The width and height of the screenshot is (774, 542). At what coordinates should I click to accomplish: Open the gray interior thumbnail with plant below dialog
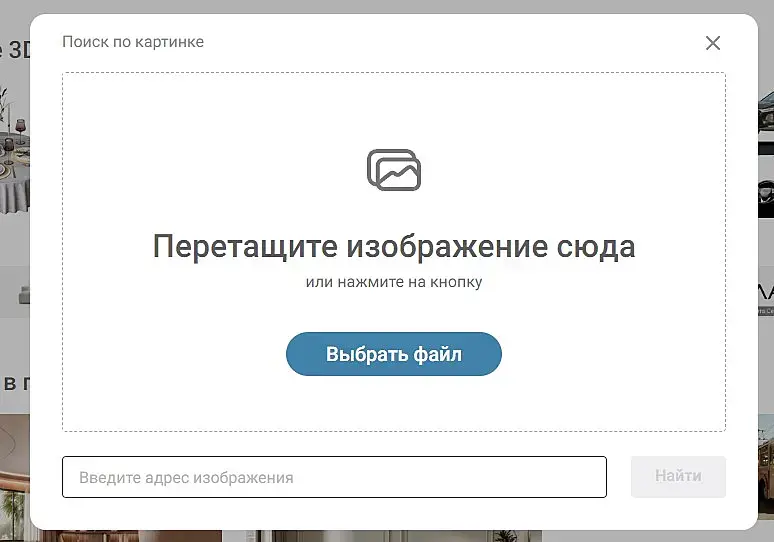[x=394, y=536]
